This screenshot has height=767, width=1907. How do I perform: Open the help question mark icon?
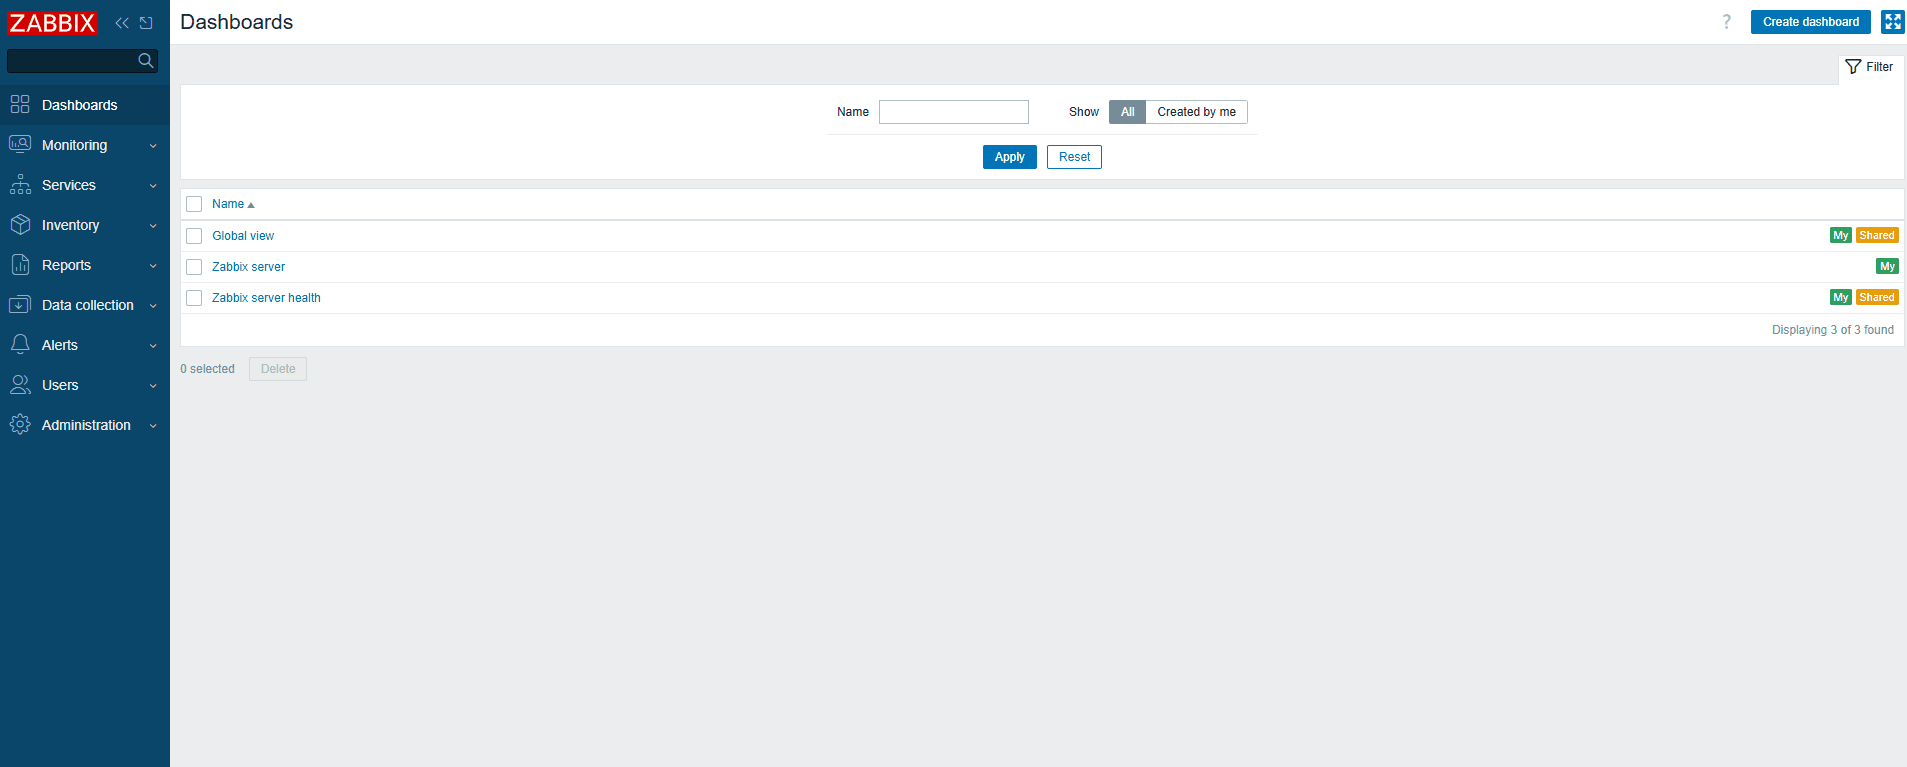(x=1726, y=22)
